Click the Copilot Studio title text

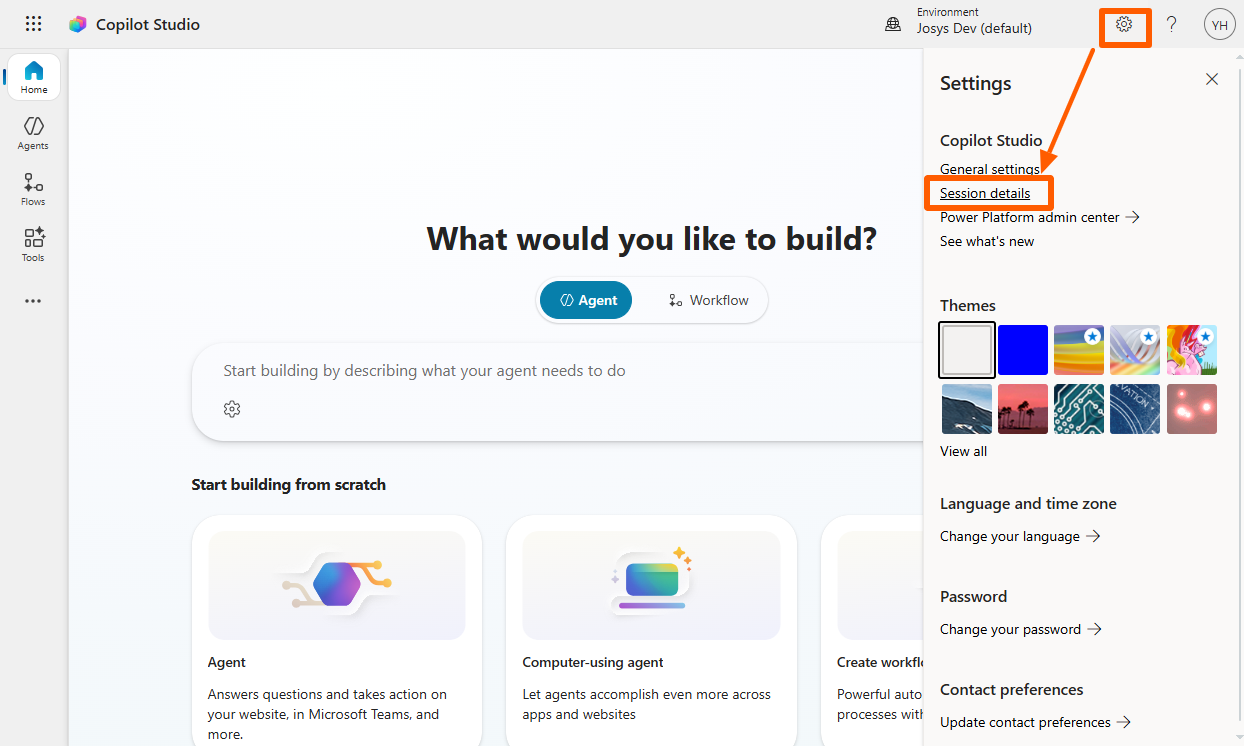148,24
